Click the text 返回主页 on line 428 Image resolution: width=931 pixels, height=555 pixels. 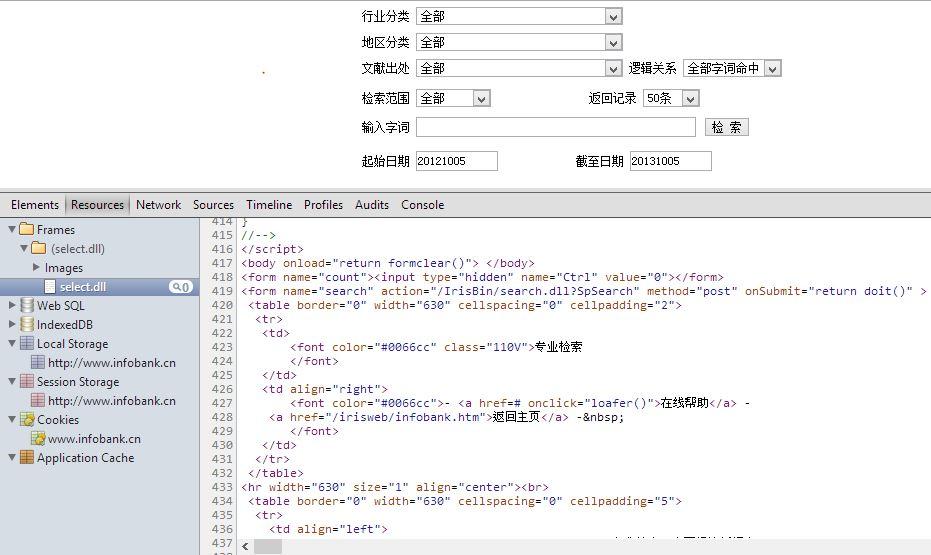[517, 417]
